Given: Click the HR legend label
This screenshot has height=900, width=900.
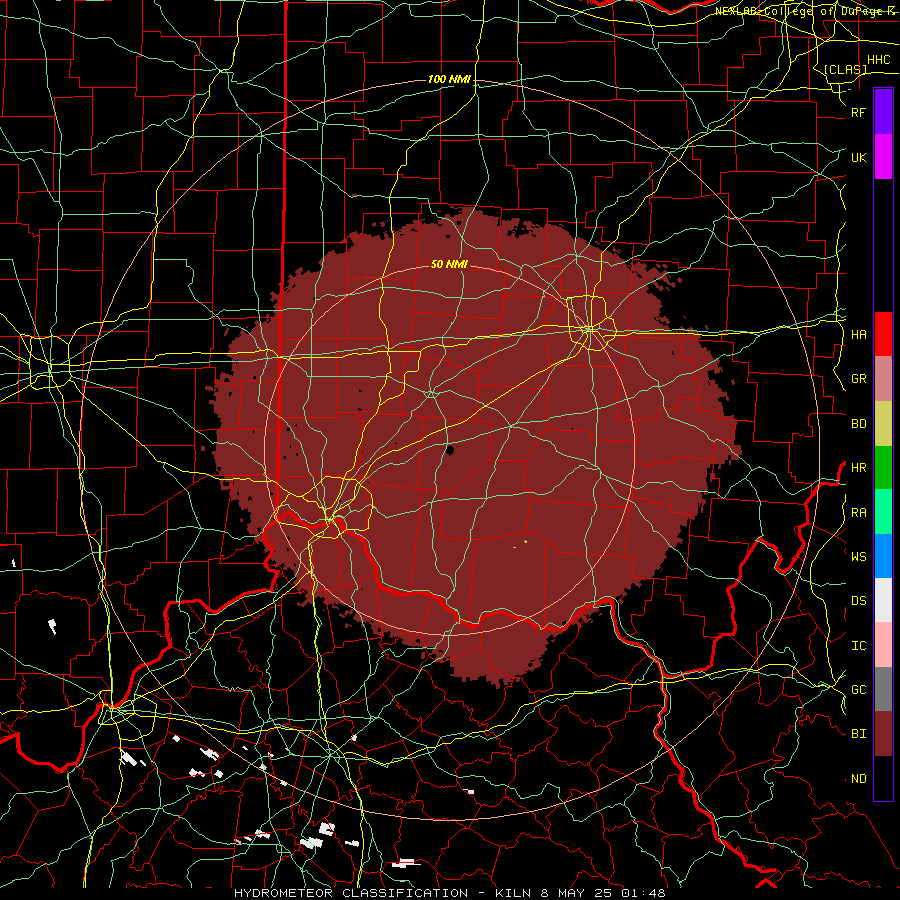Looking at the screenshot, I should pos(858,468).
